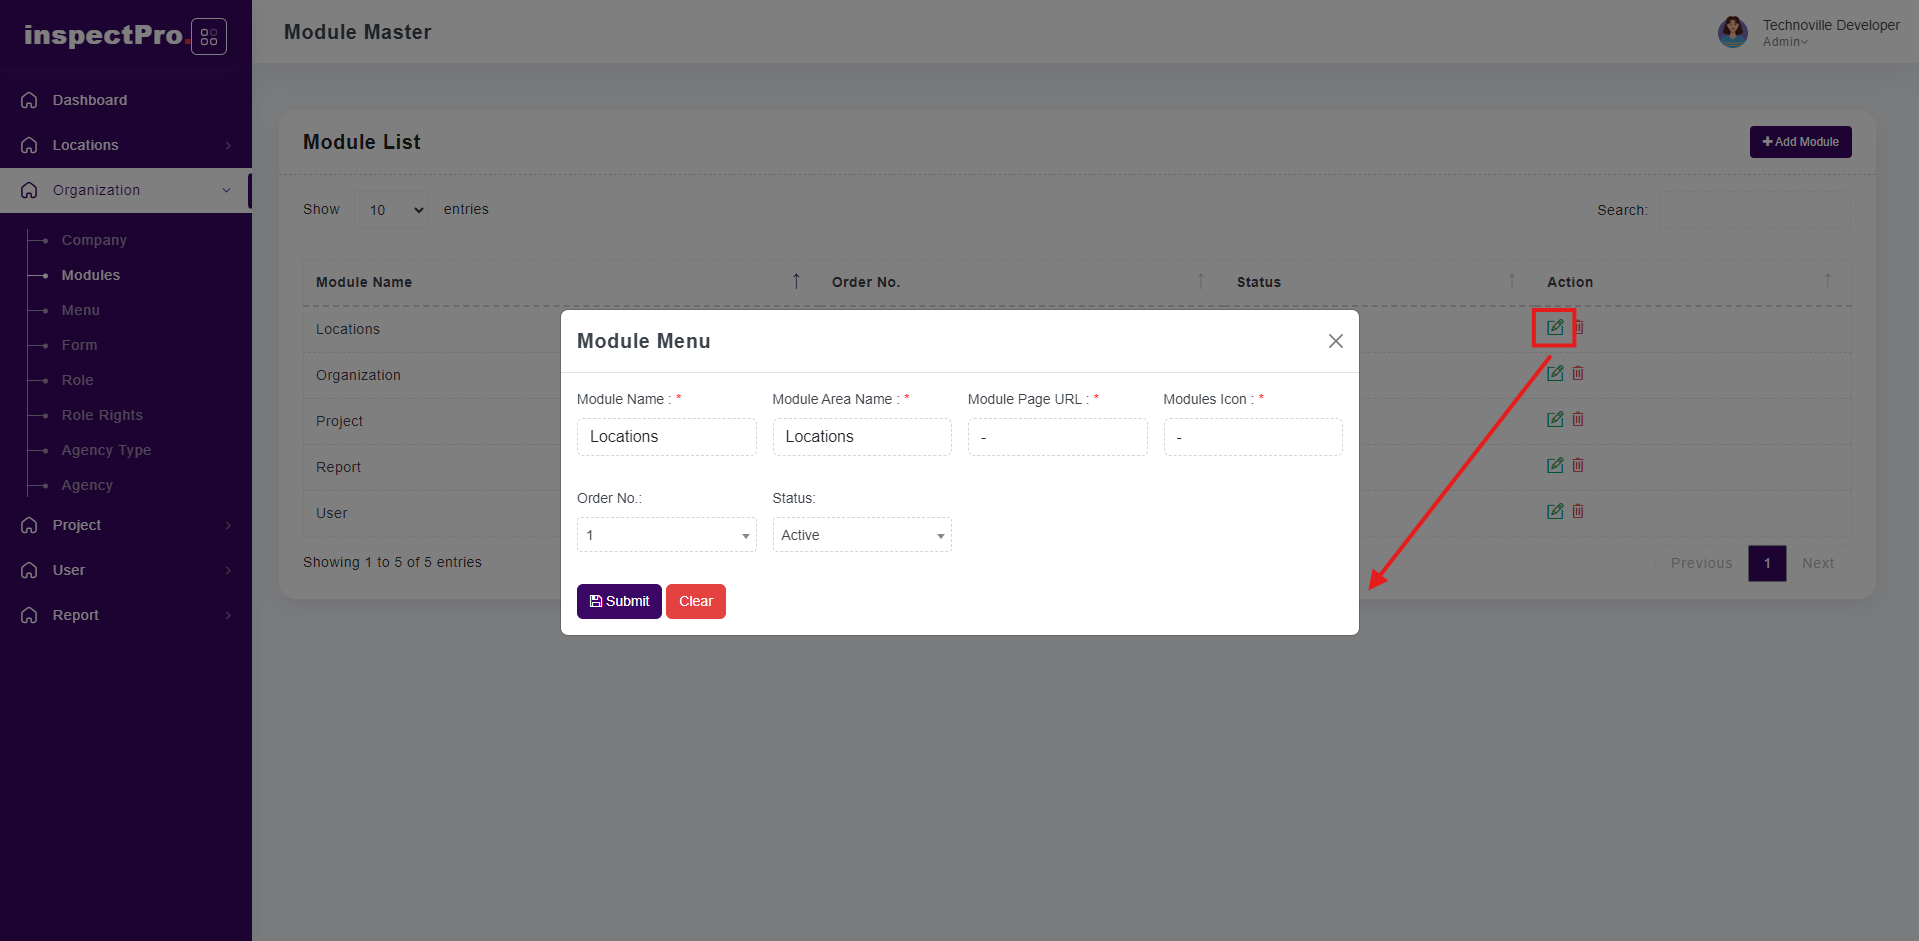Submit the Module Menu form
This screenshot has width=1919, height=941.
click(619, 601)
